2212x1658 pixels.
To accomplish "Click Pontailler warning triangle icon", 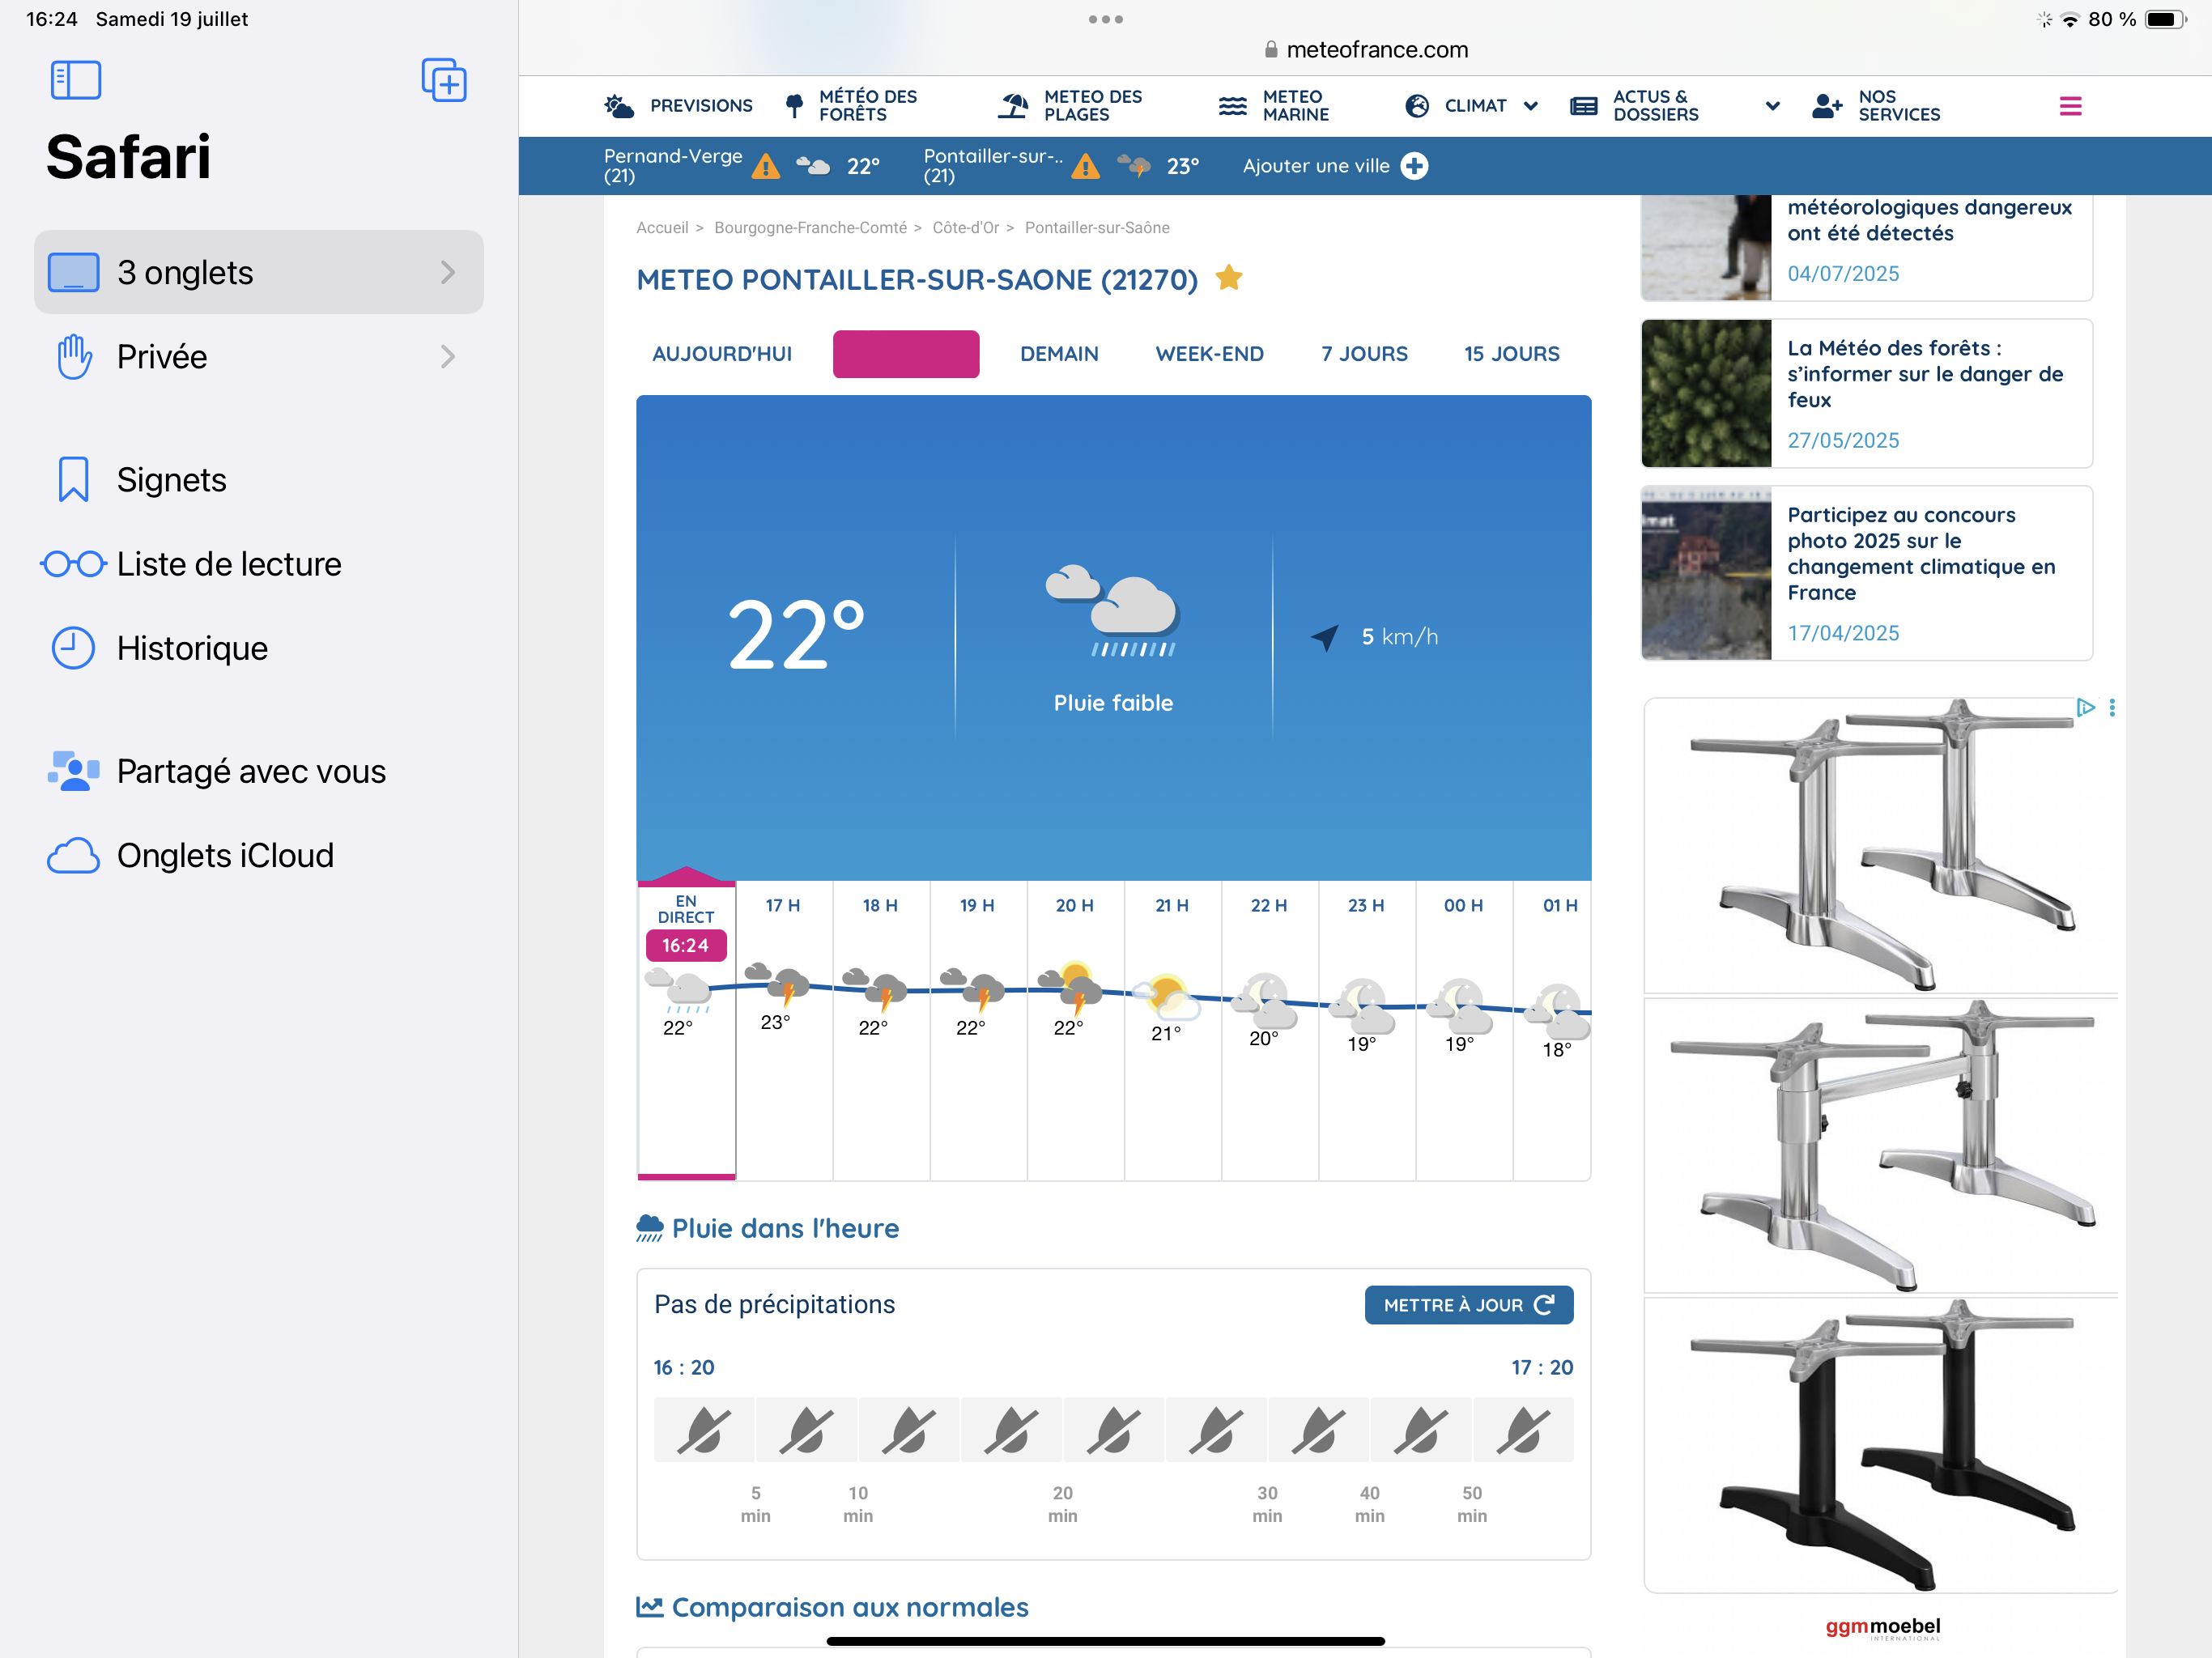I will pos(1085,167).
